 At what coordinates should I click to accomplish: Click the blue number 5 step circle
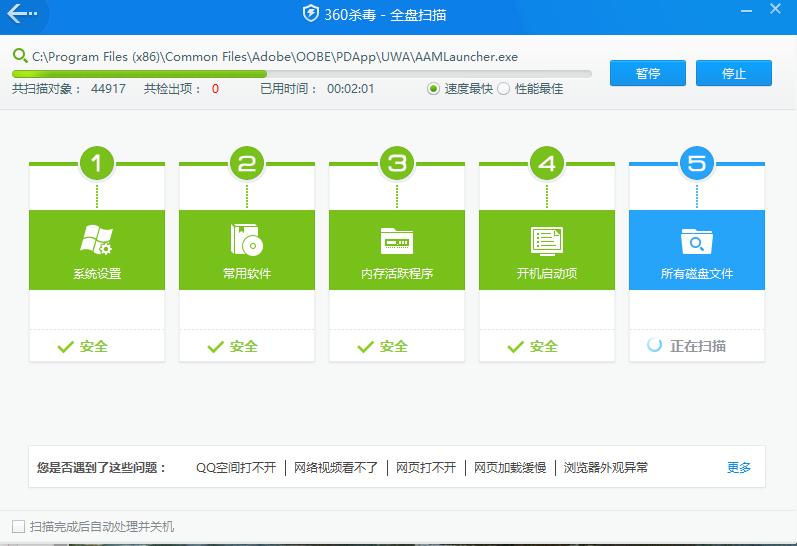point(697,163)
